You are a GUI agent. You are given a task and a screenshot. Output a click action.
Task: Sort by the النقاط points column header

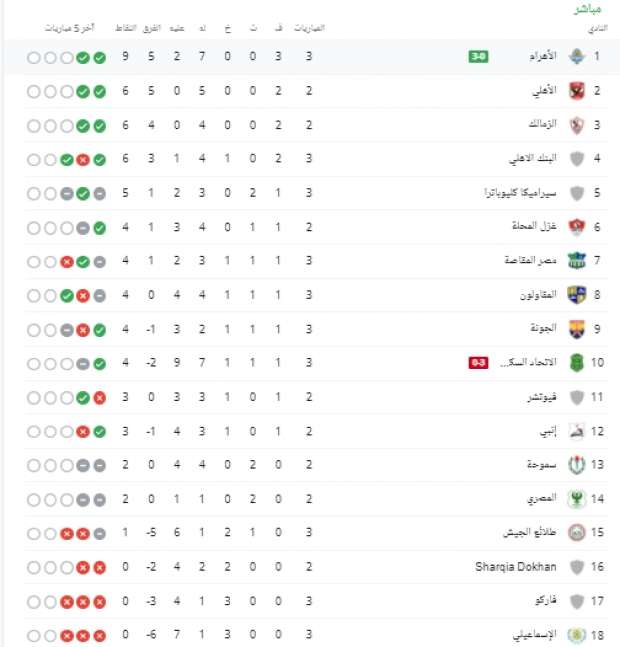126,28
